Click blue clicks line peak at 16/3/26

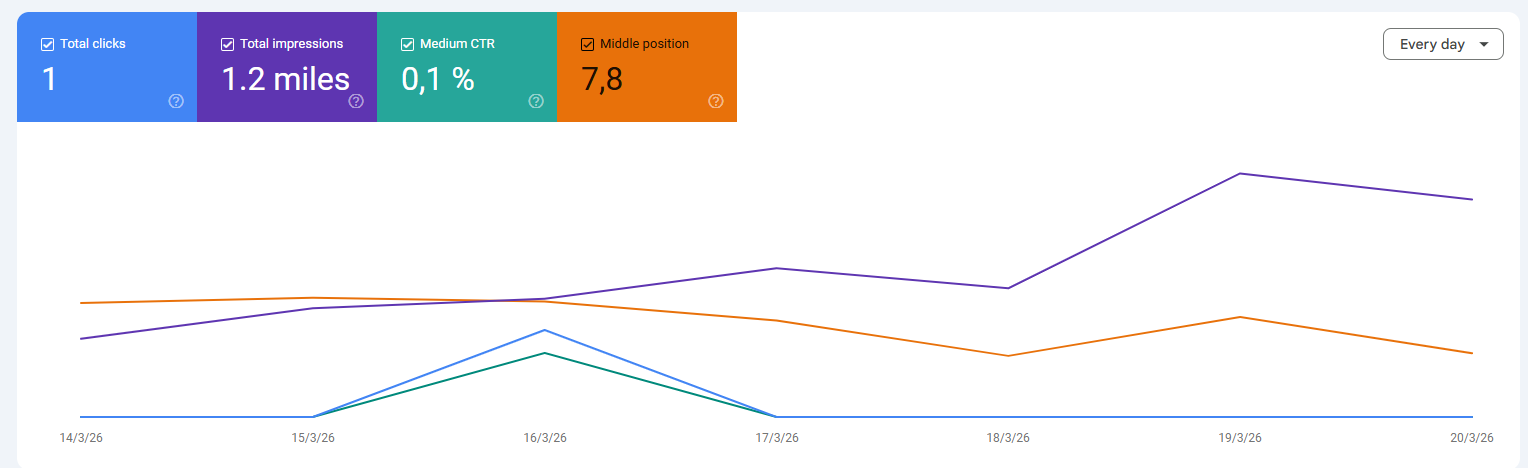(x=545, y=330)
